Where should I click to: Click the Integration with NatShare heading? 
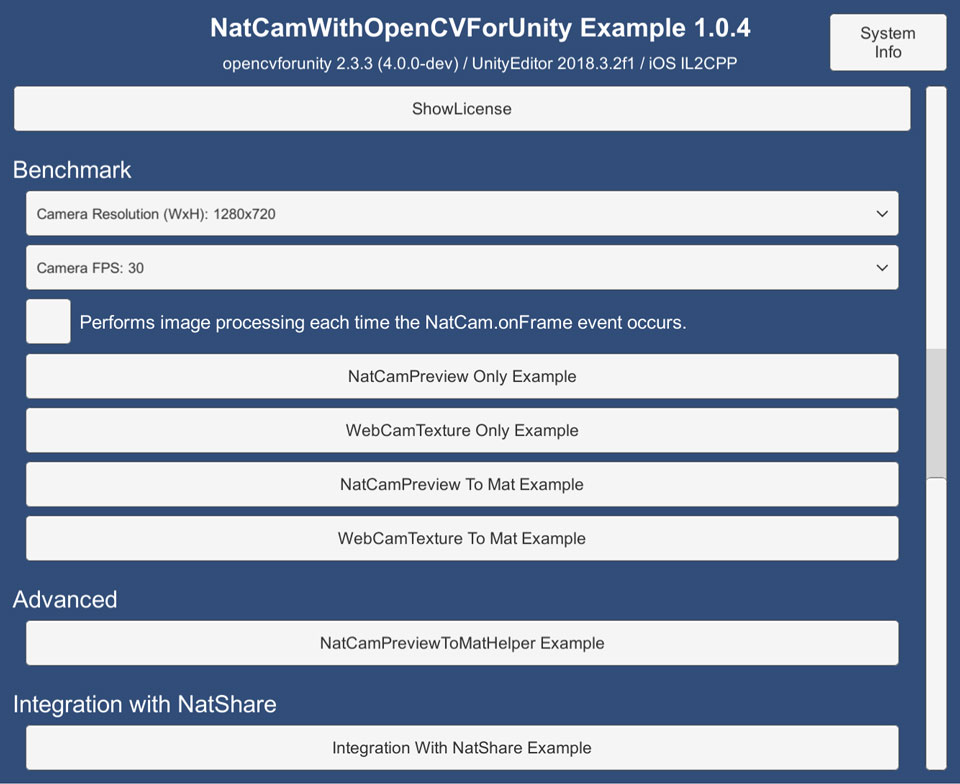(144, 704)
